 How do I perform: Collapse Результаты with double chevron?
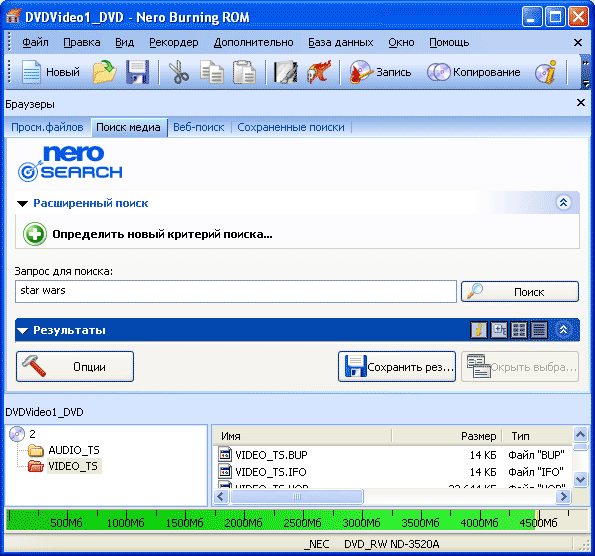(564, 330)
